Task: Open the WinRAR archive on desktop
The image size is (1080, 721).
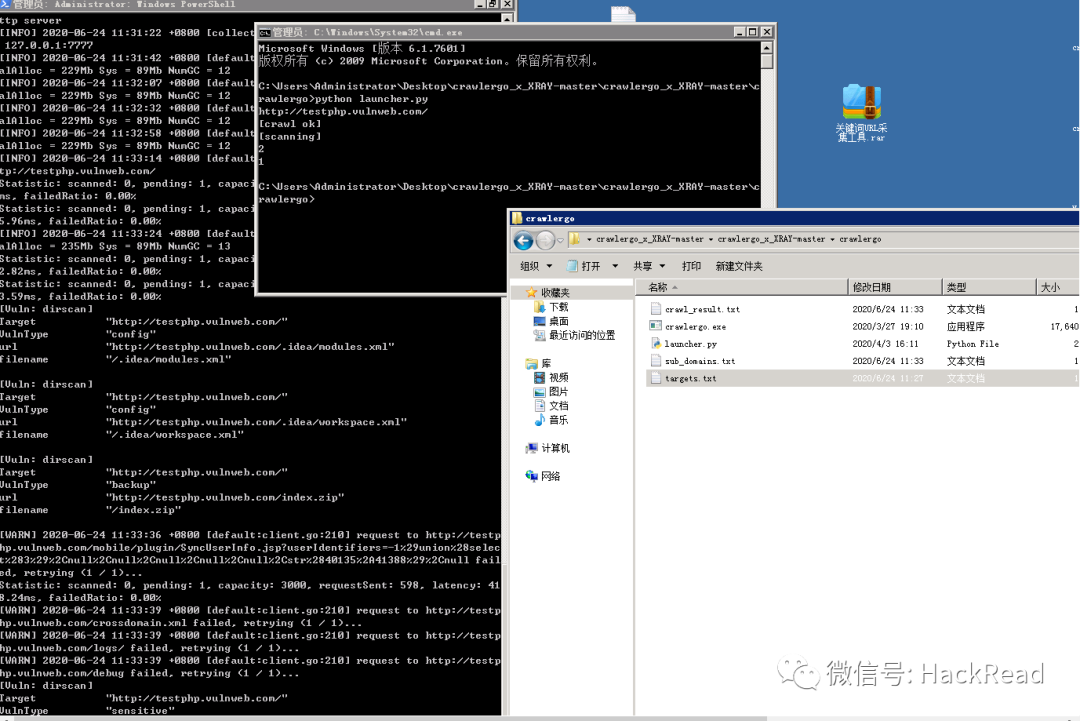Action: [861, 113]
